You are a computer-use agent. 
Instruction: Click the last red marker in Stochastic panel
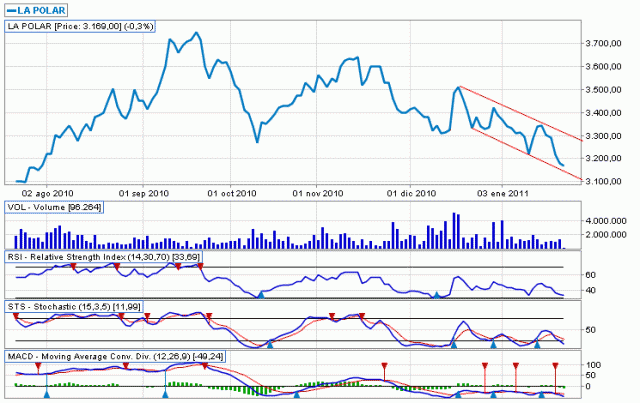point(362,316)
